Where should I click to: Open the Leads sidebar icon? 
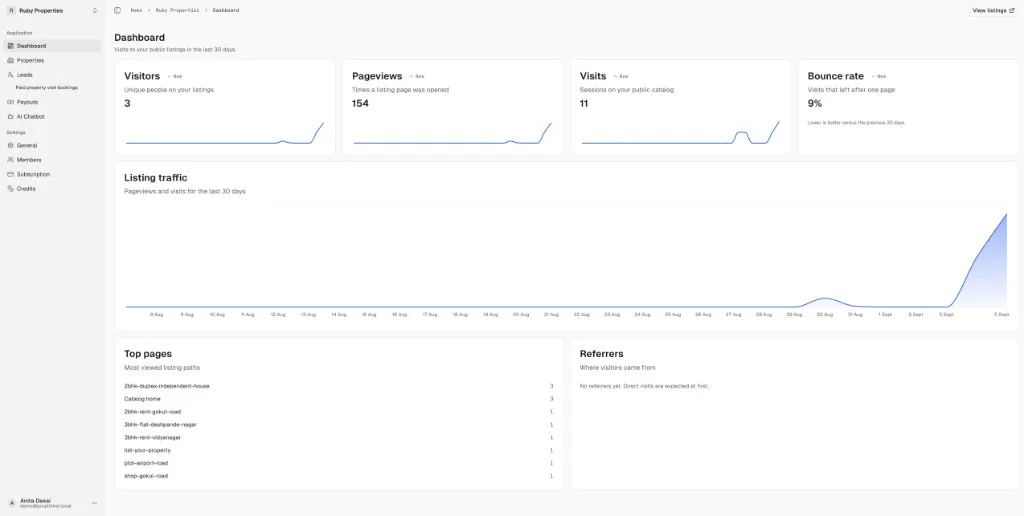[10, 74]
